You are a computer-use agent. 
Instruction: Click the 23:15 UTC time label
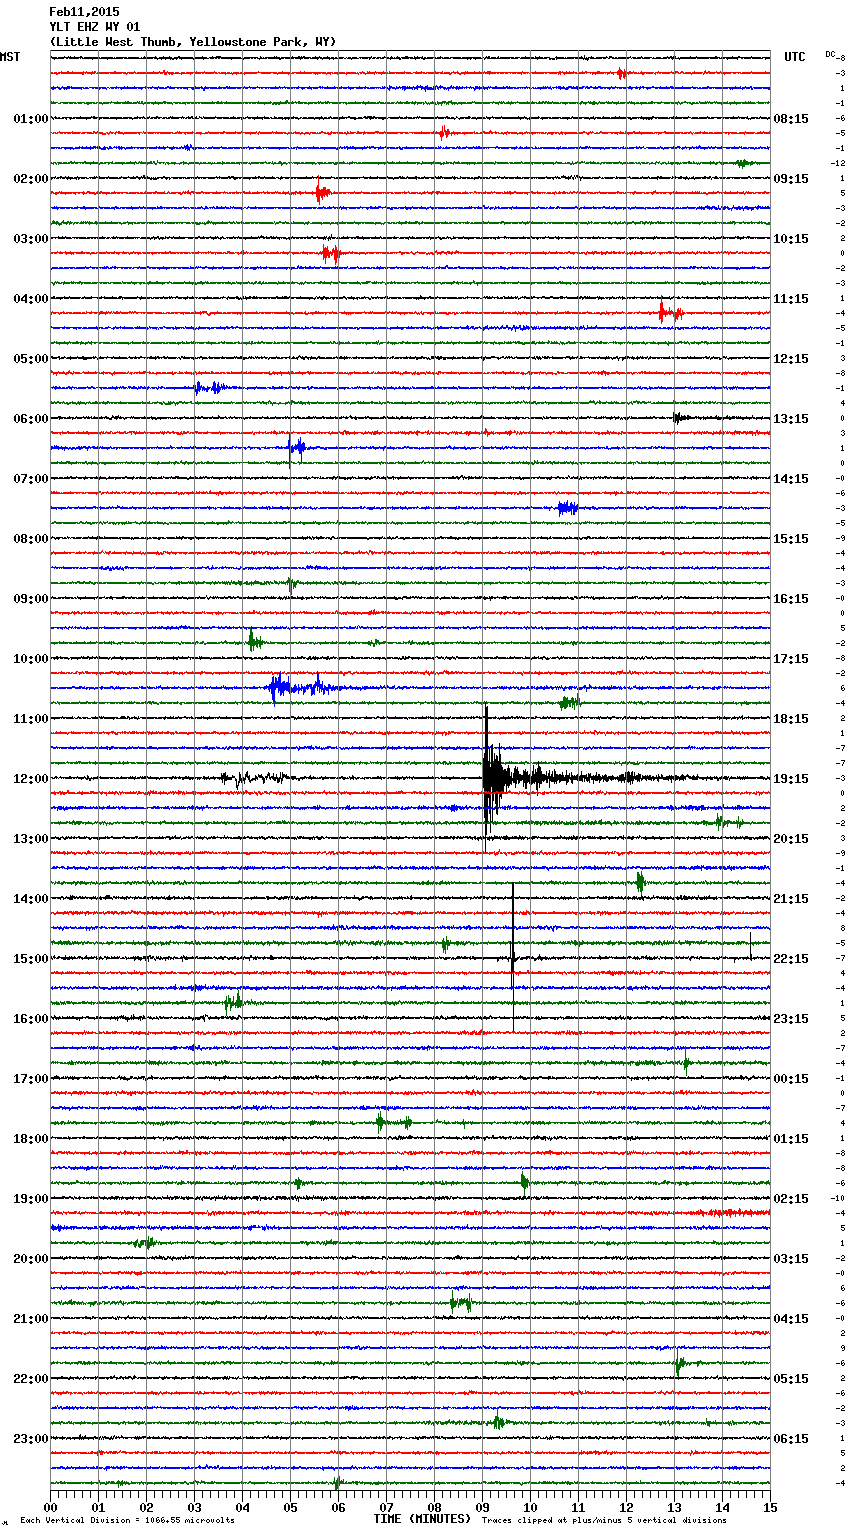pos(791,1019)
